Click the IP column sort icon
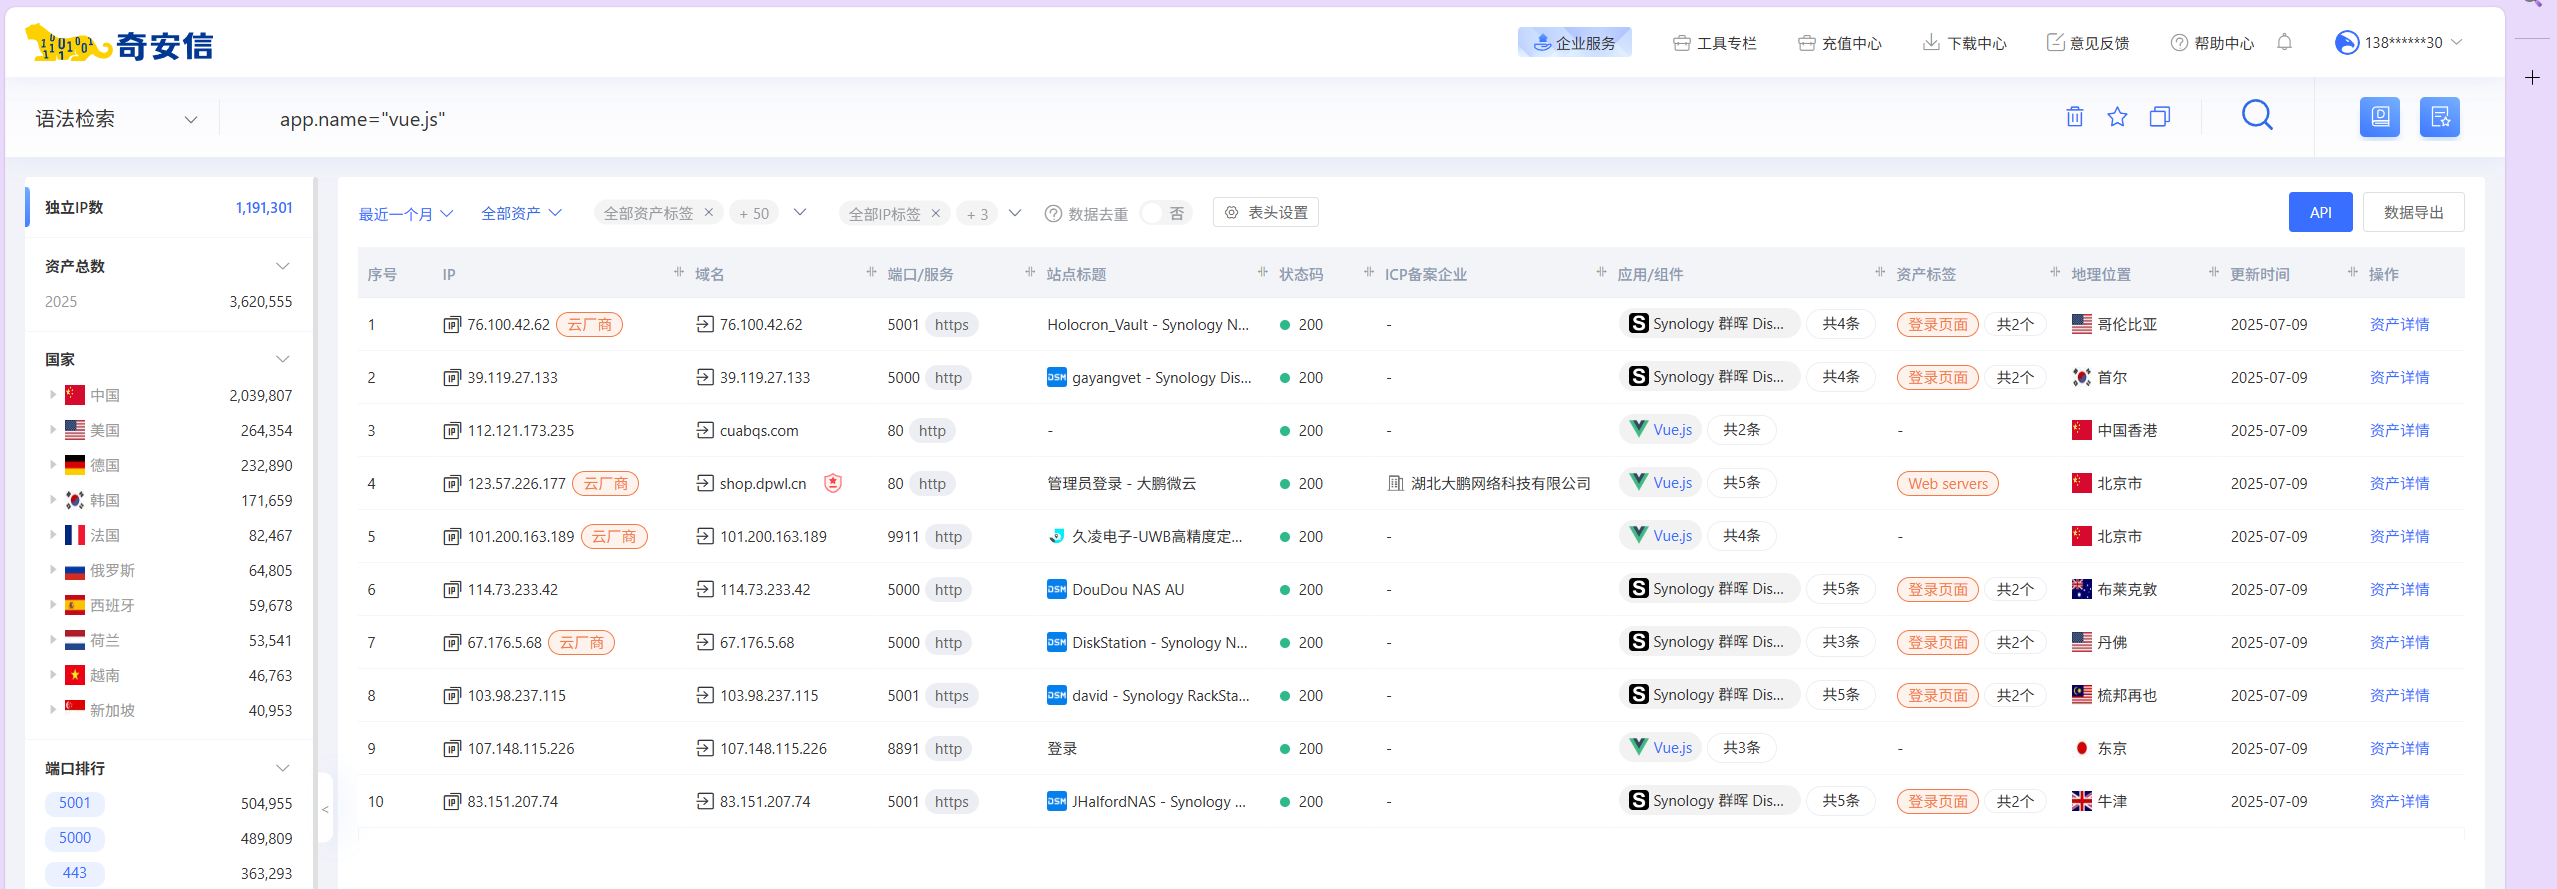This screenshot has height=889, width=2557. point(679,272)
